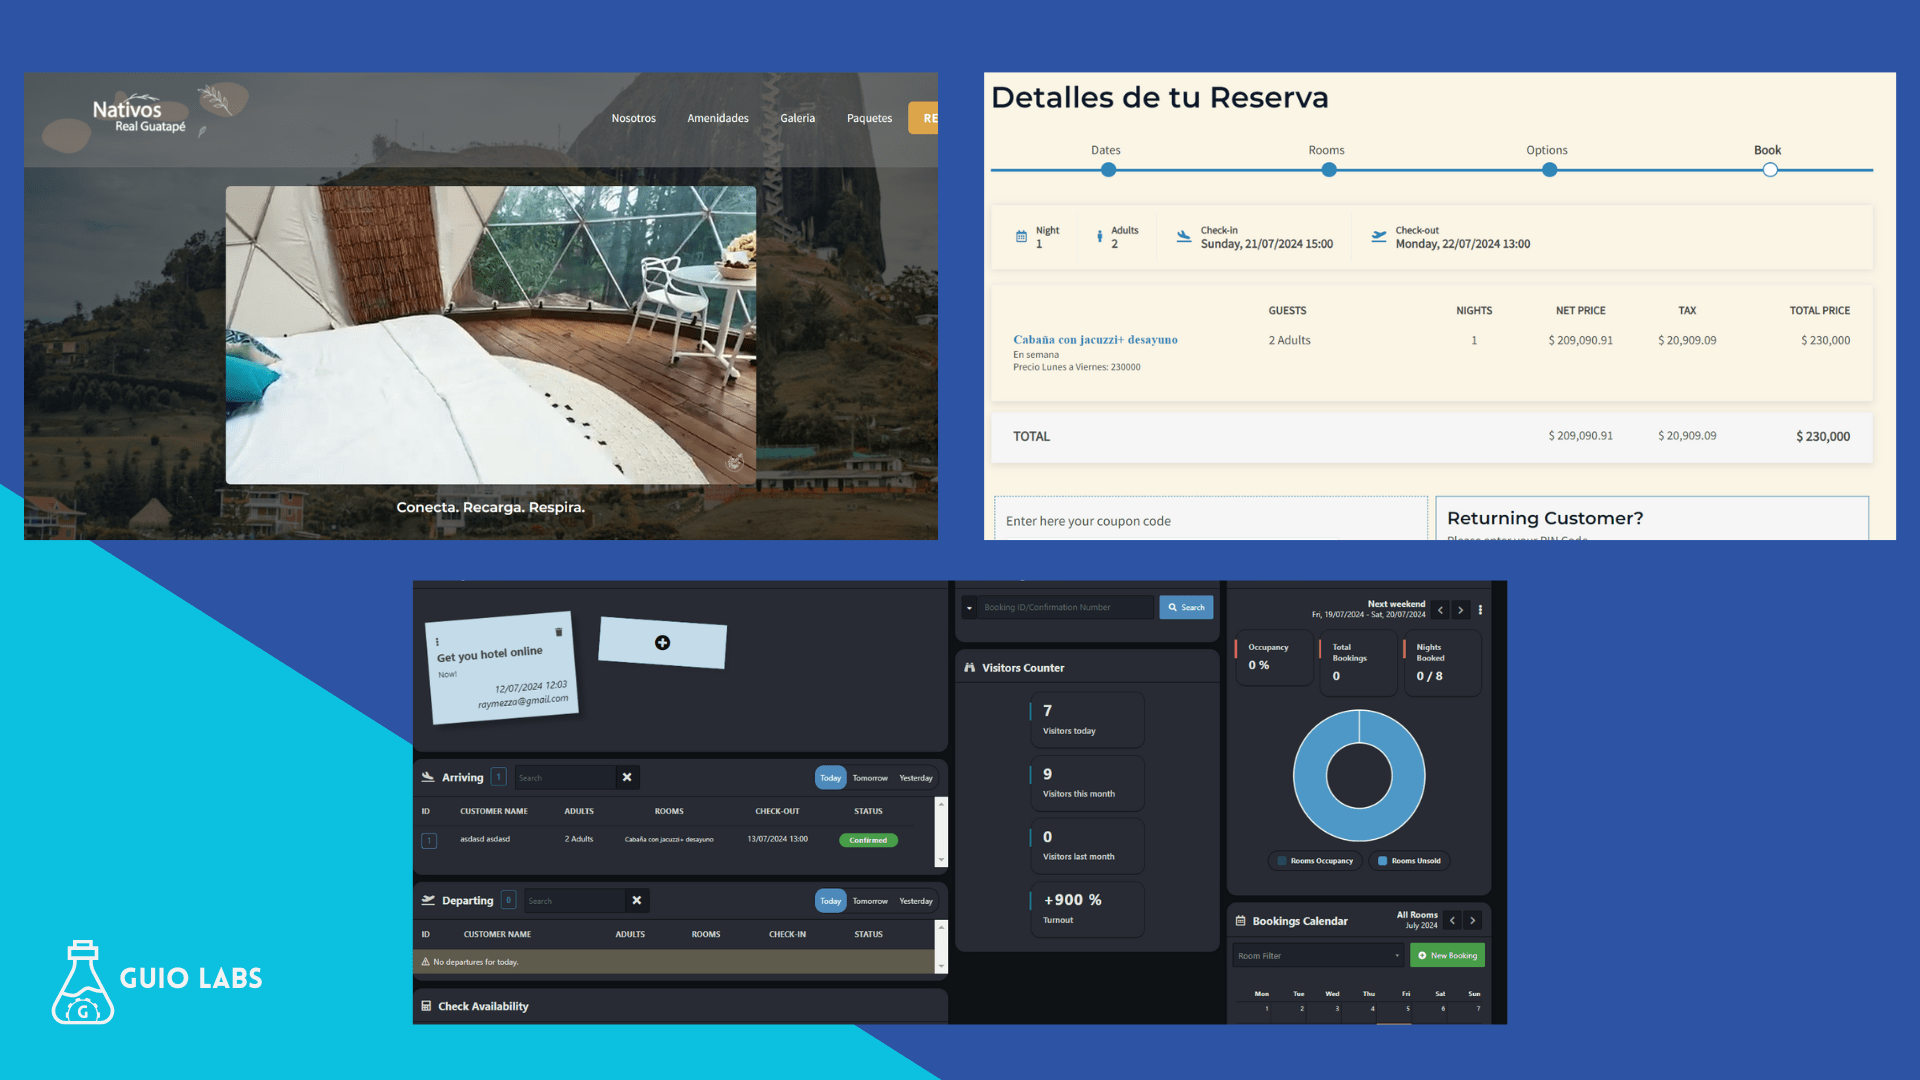Click the Adults person icon in reservation details

pos(1100,237)
